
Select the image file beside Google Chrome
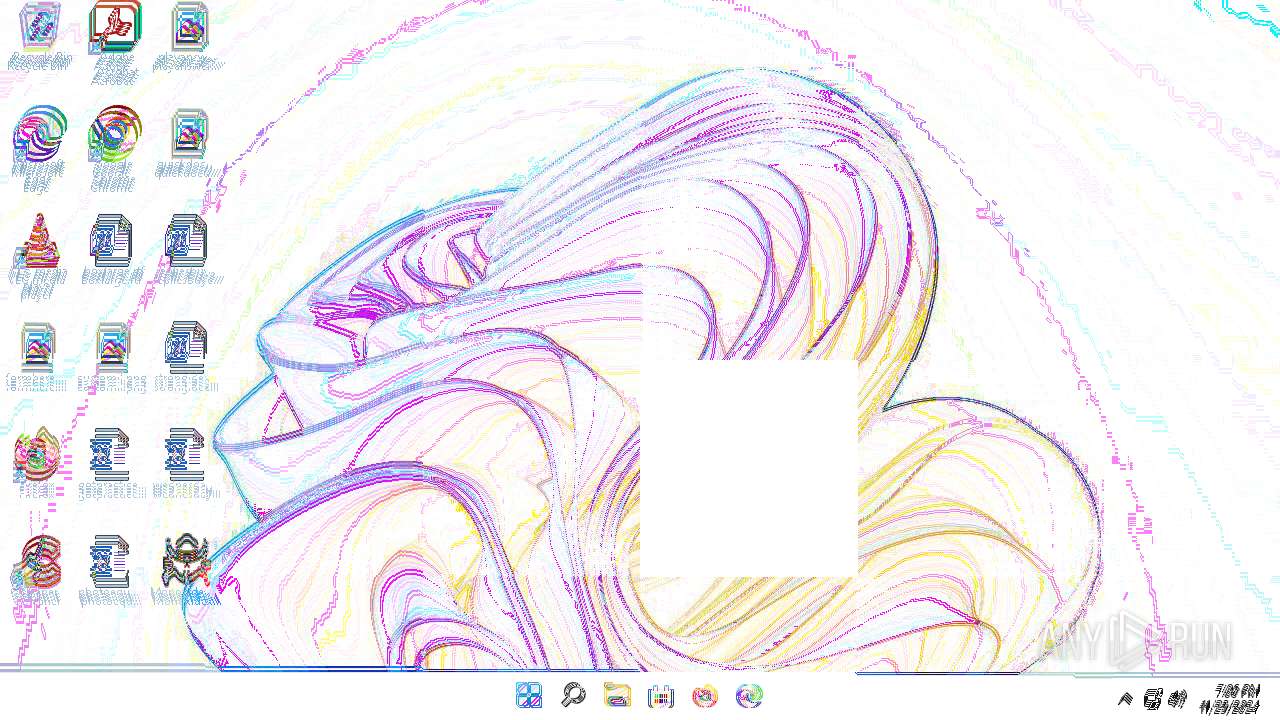point(189,143)
